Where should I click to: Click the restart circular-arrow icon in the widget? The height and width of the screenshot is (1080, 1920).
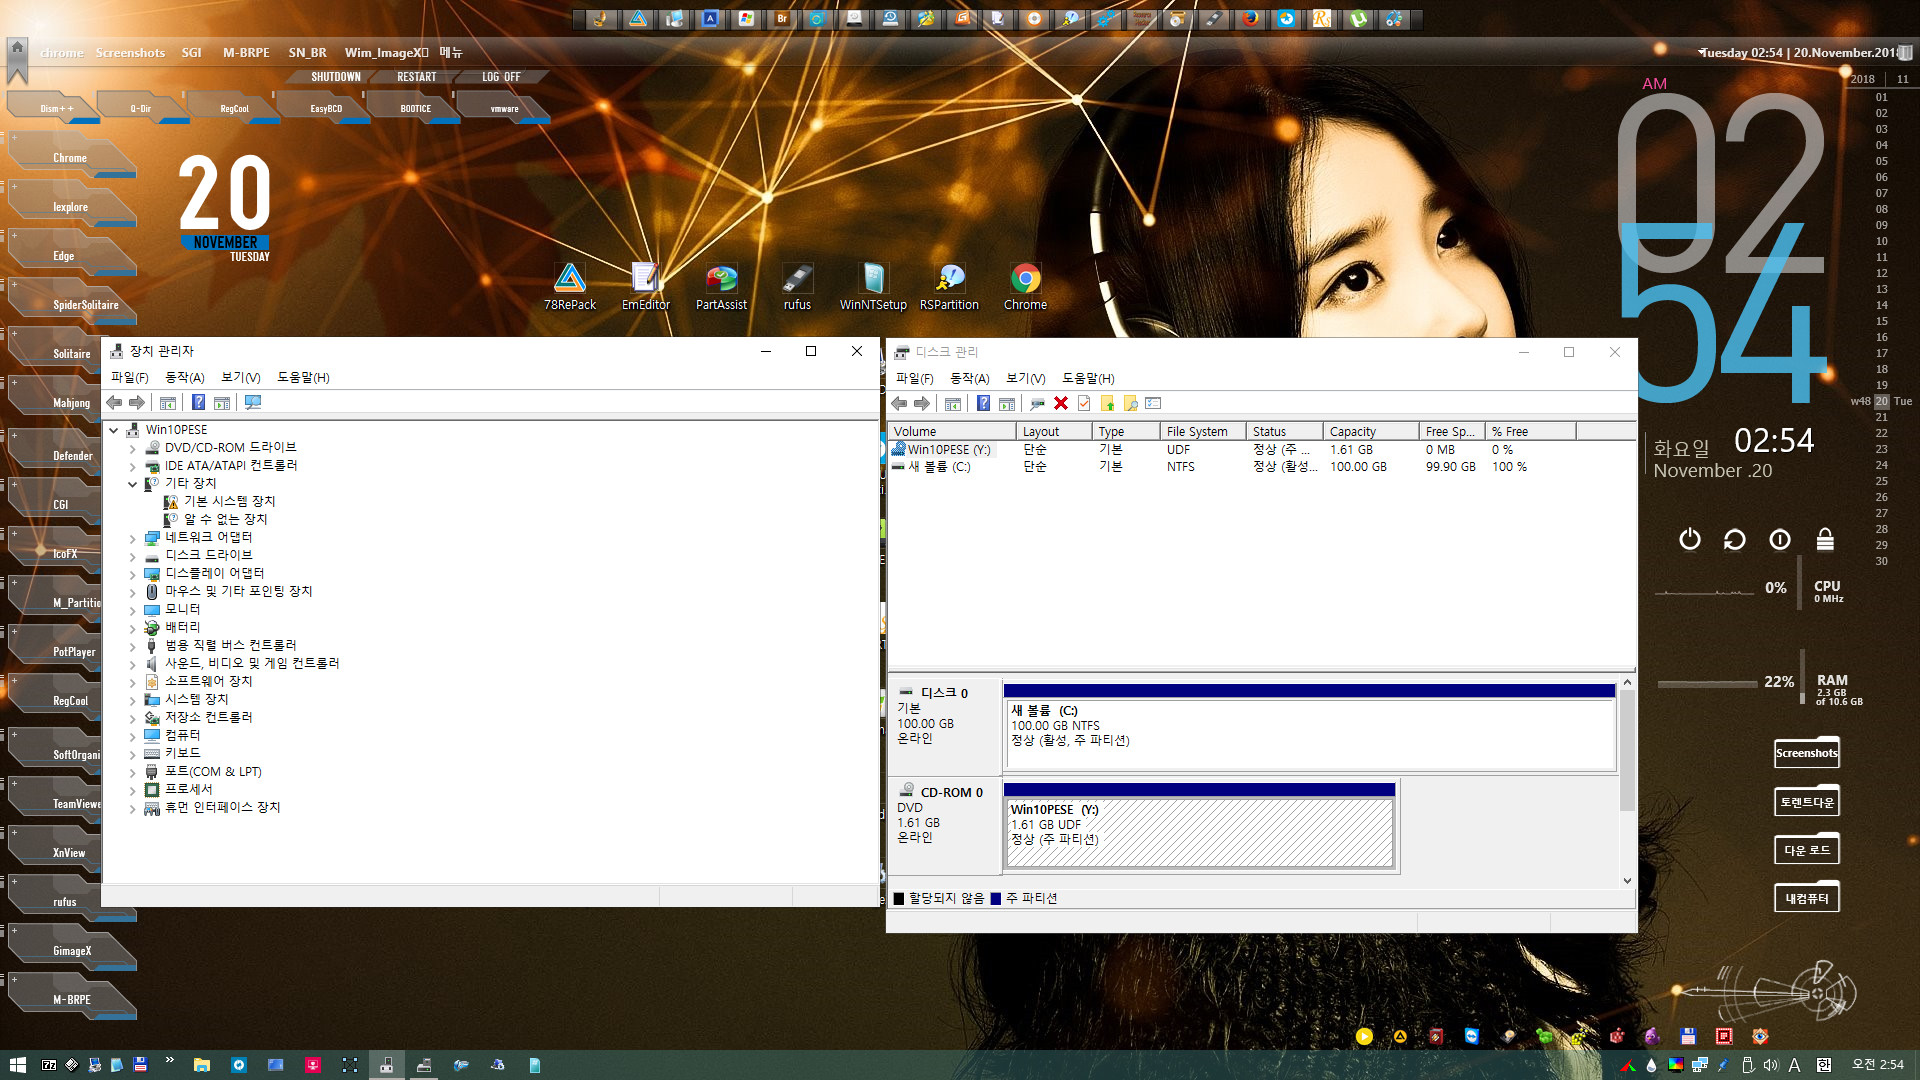click(1735, 540)
